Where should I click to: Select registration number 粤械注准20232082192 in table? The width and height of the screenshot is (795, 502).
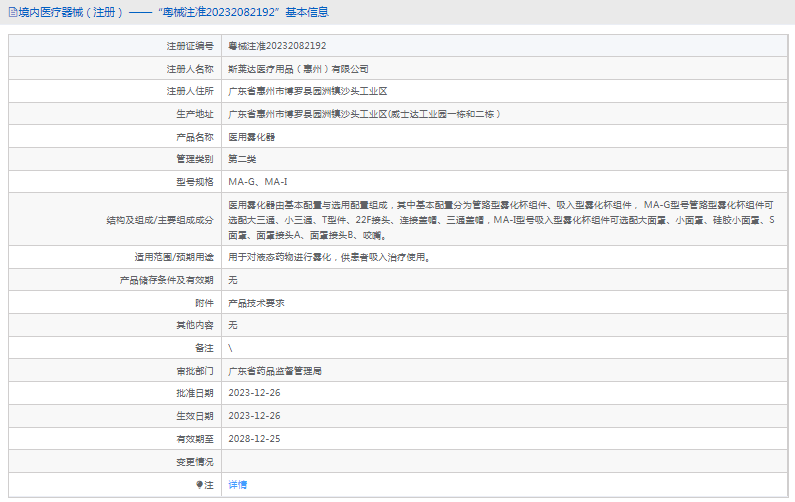pos(277,46)
